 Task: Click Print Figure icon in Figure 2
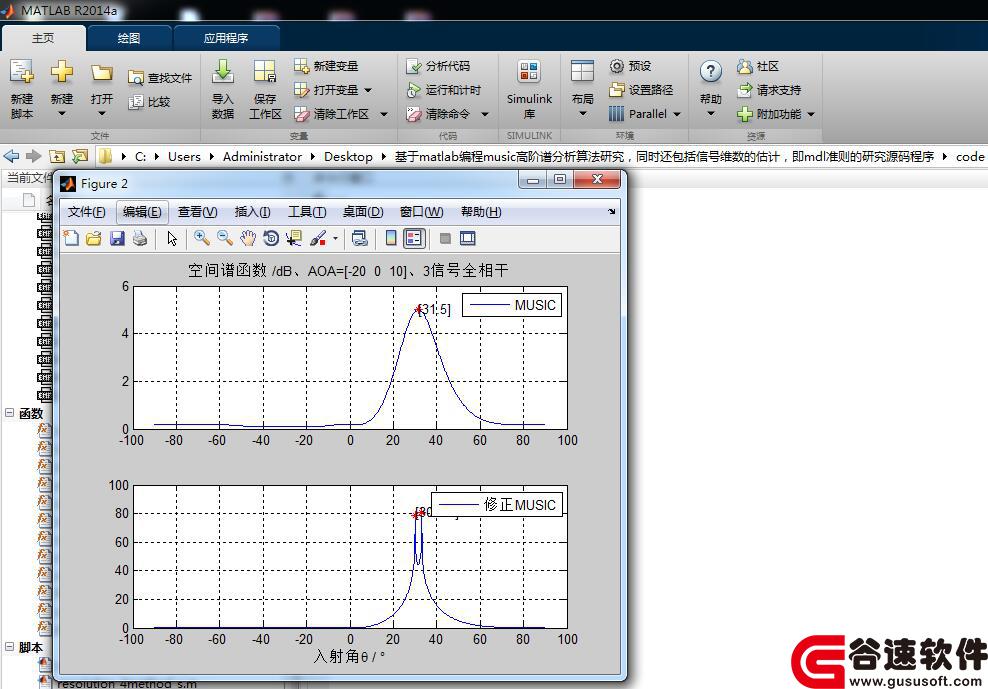140,238
